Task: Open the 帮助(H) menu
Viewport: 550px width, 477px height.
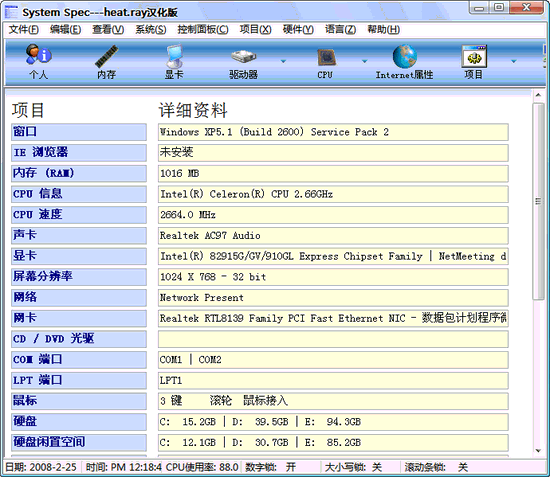Action: (x=383, y=29)
